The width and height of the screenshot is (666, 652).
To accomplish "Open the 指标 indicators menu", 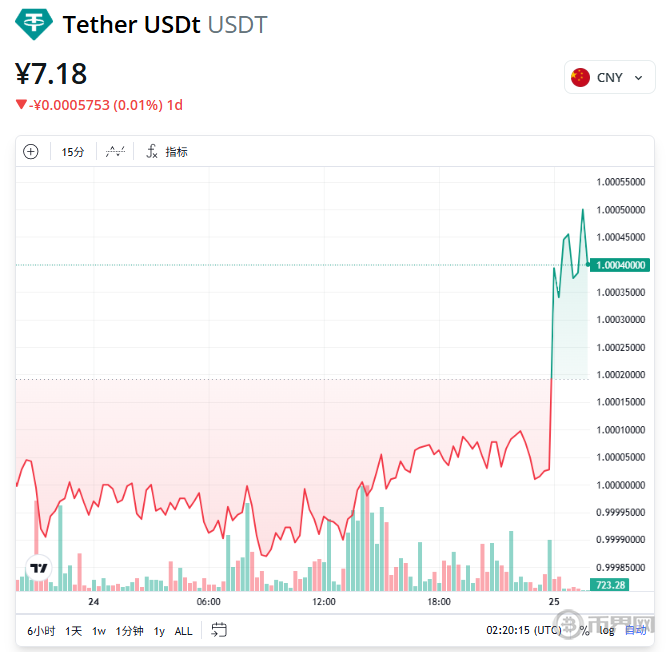I will click(x=167, y=152).
